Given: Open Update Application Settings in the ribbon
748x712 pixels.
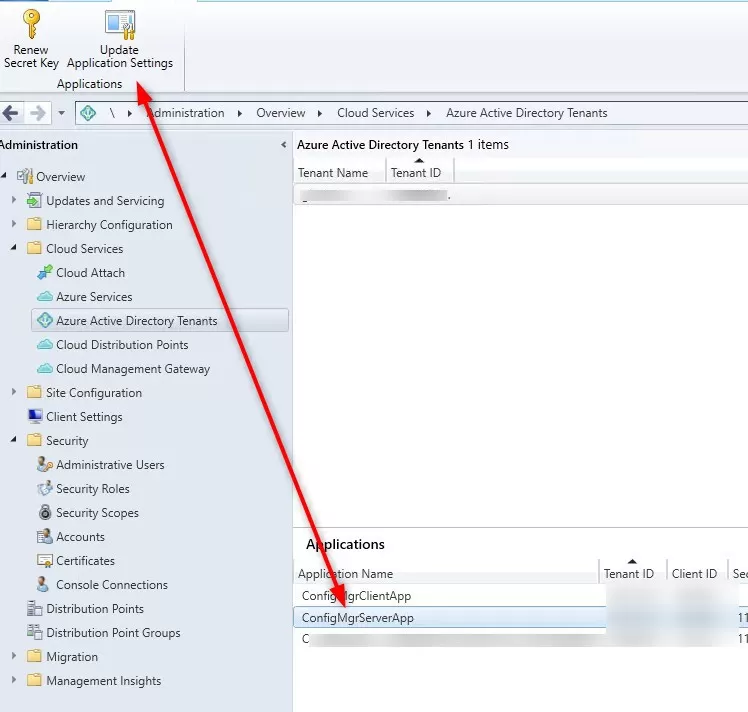Looking at the screenshot, I should point(120,40).
